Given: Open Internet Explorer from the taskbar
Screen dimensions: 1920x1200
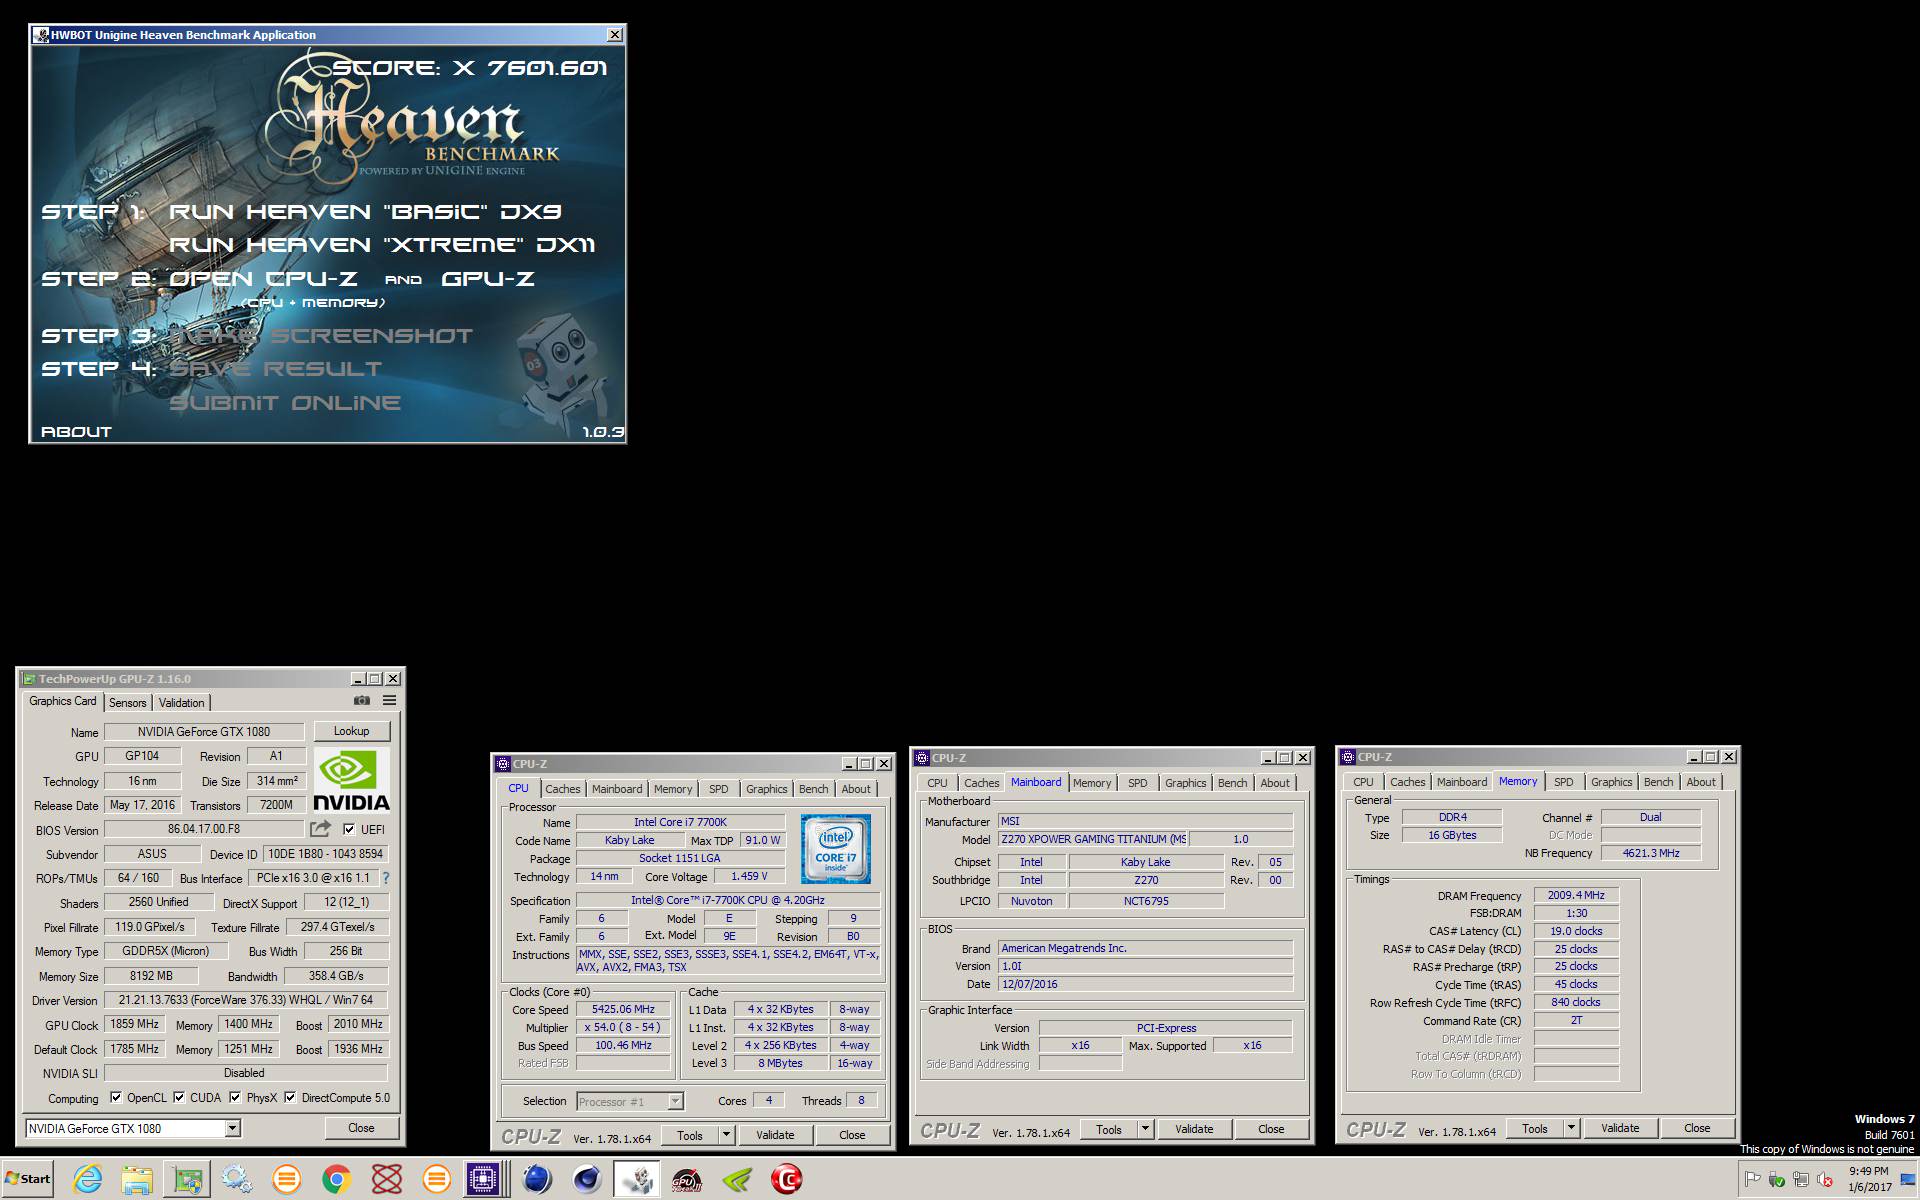Looking at the screenshot, I should 87,1179.
